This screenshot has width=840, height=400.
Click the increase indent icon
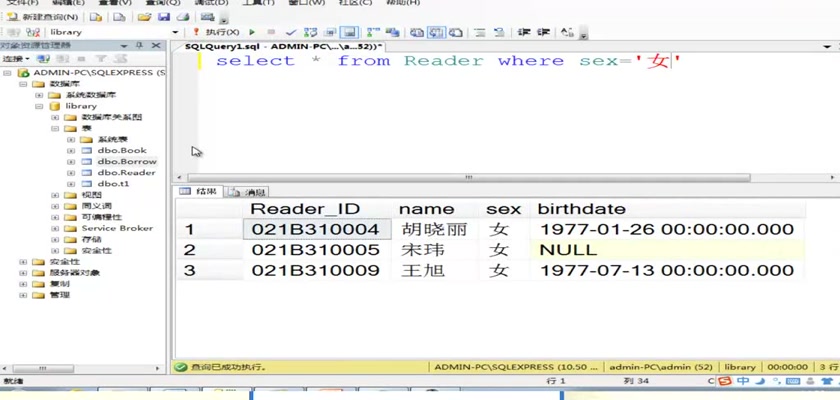pyautogui.click(x=544, y=32)
